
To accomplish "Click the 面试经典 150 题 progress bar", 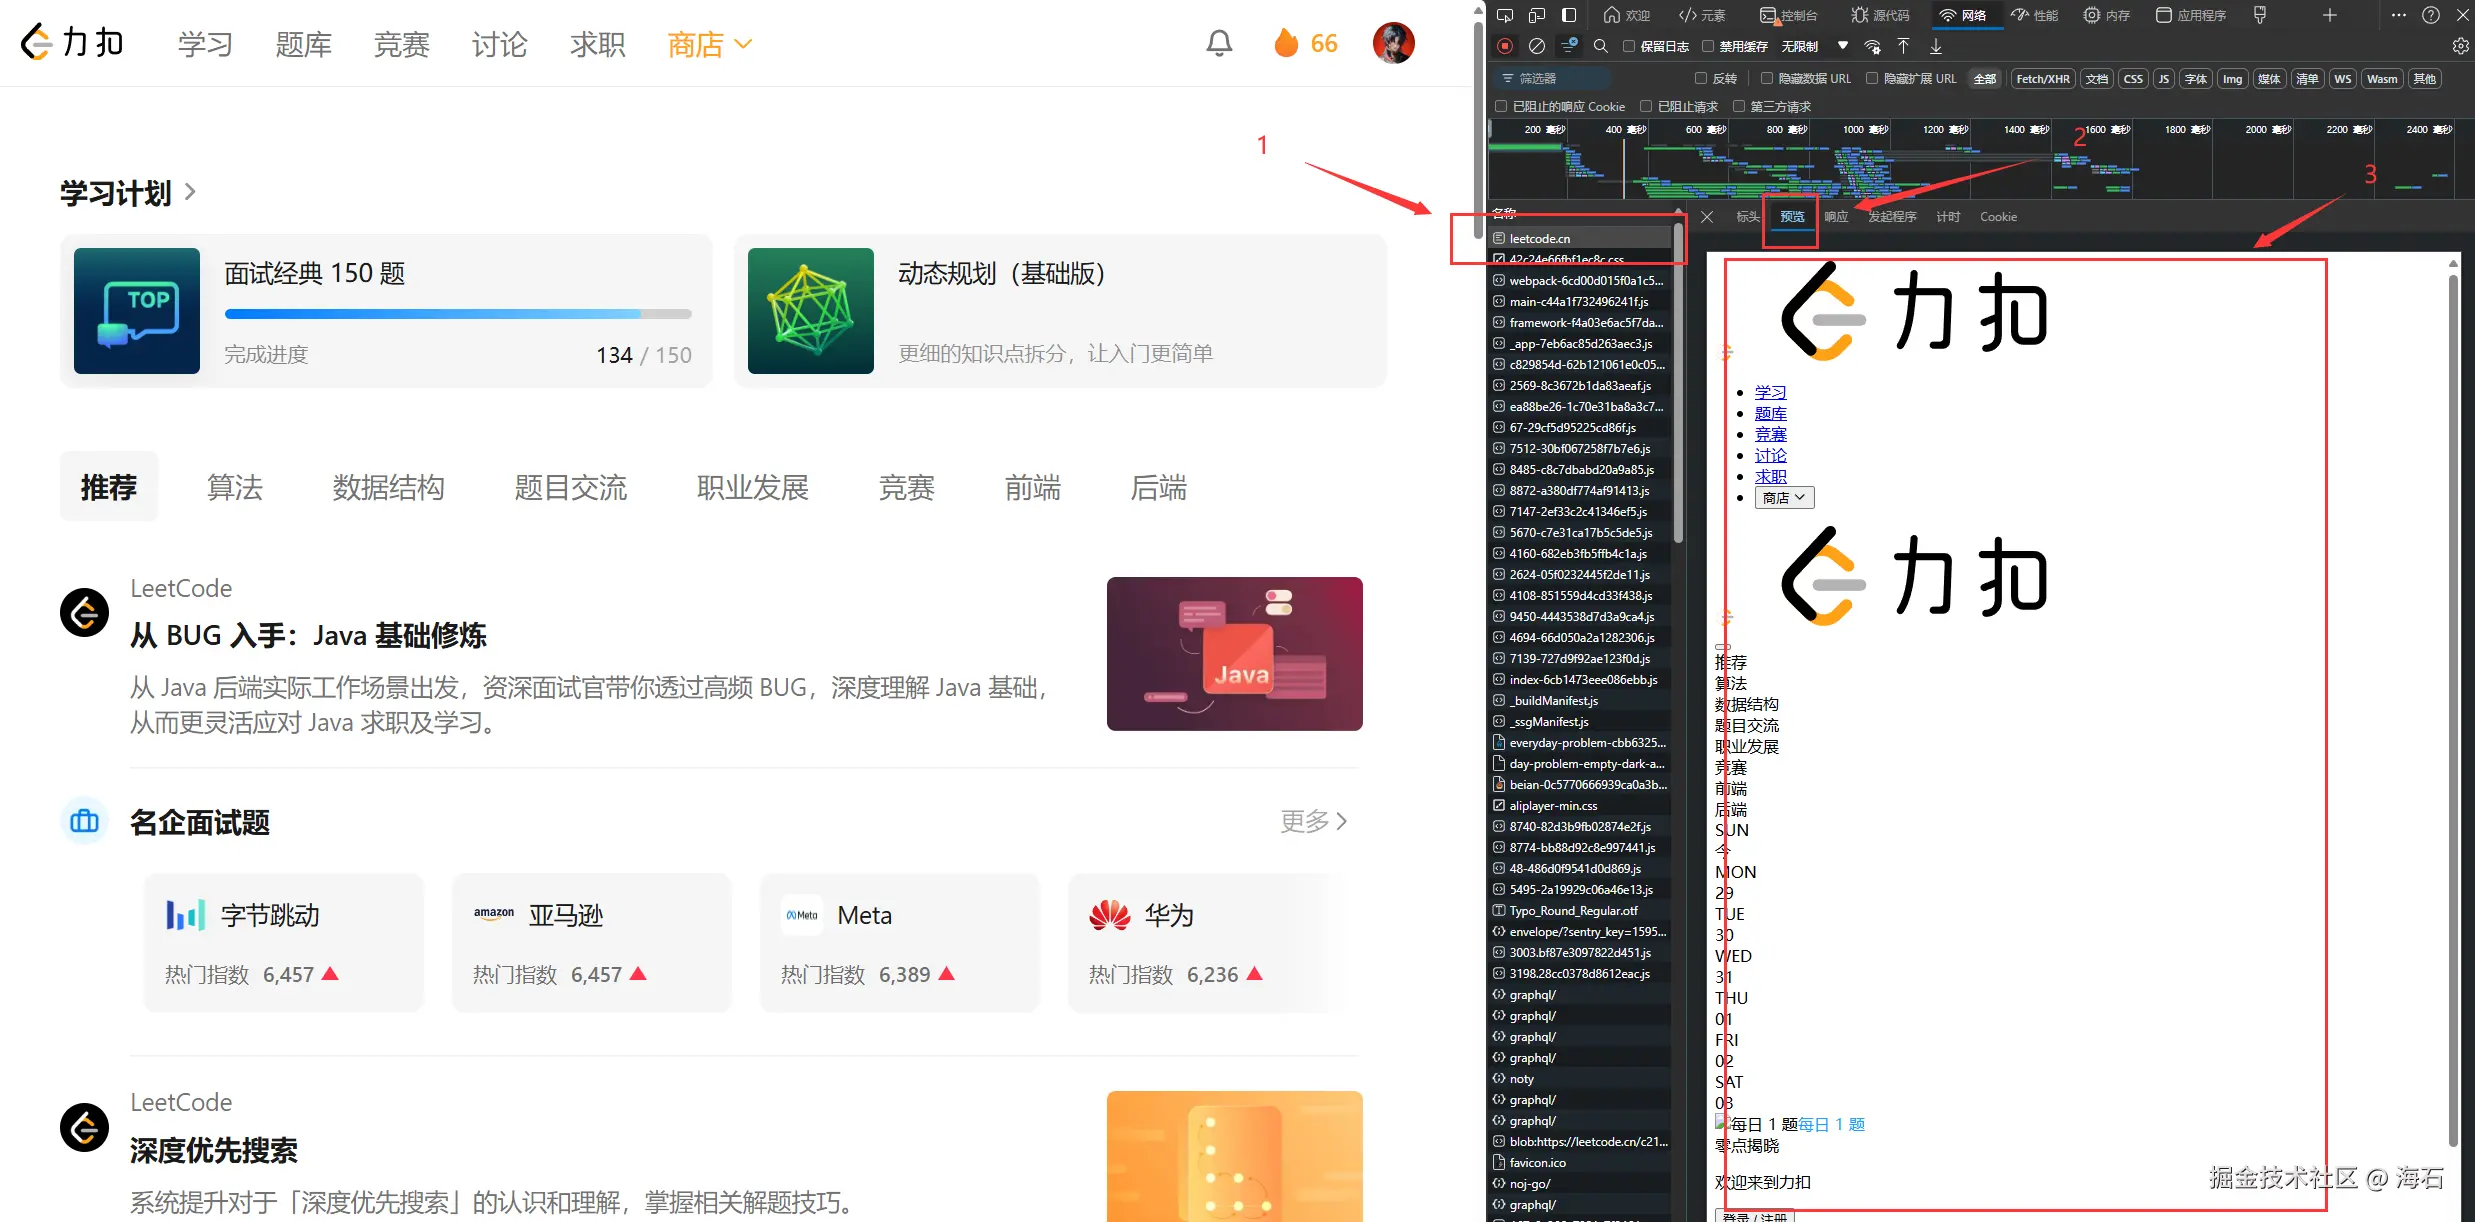I will 458,314.
